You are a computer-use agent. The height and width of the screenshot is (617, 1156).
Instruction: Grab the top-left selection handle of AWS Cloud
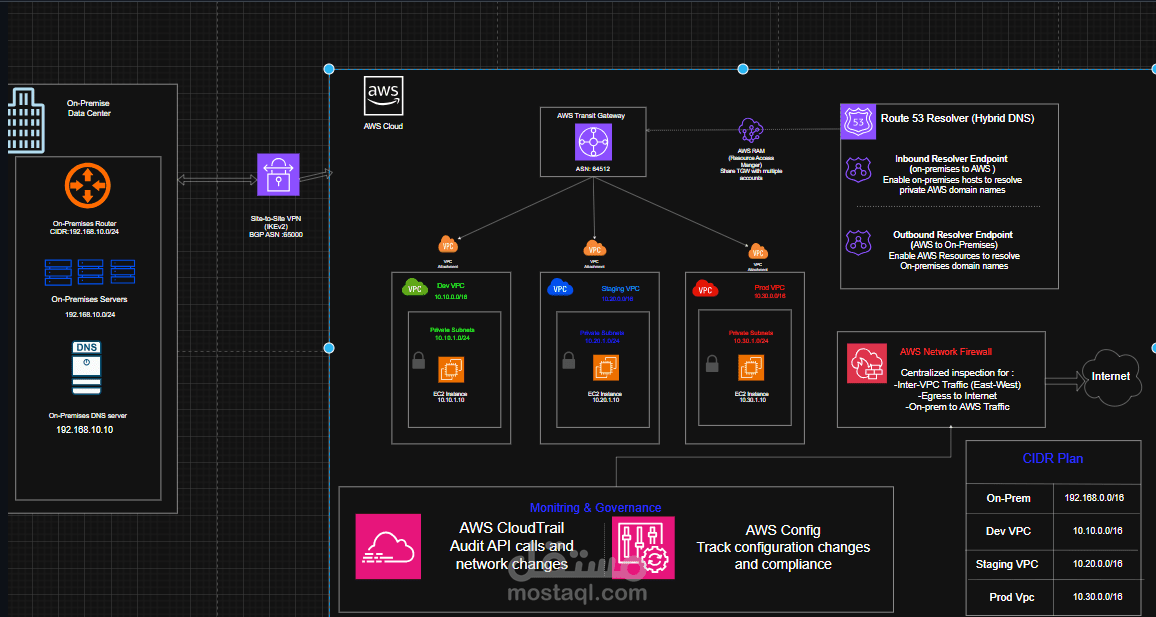pos(329,69)
